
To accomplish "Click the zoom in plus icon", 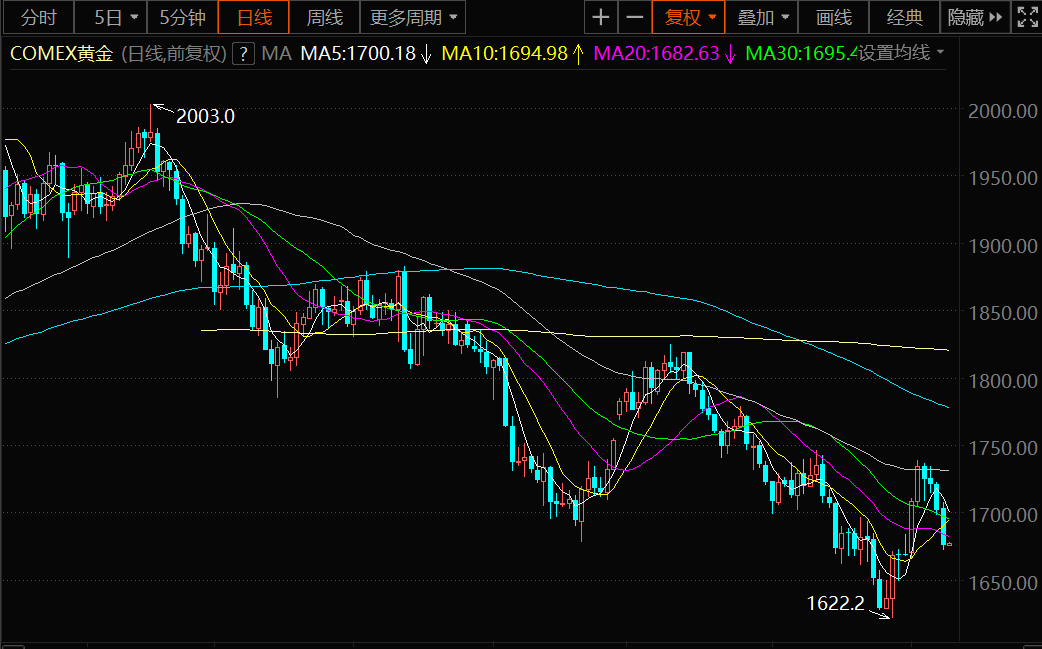I will (x=600, y=17).
